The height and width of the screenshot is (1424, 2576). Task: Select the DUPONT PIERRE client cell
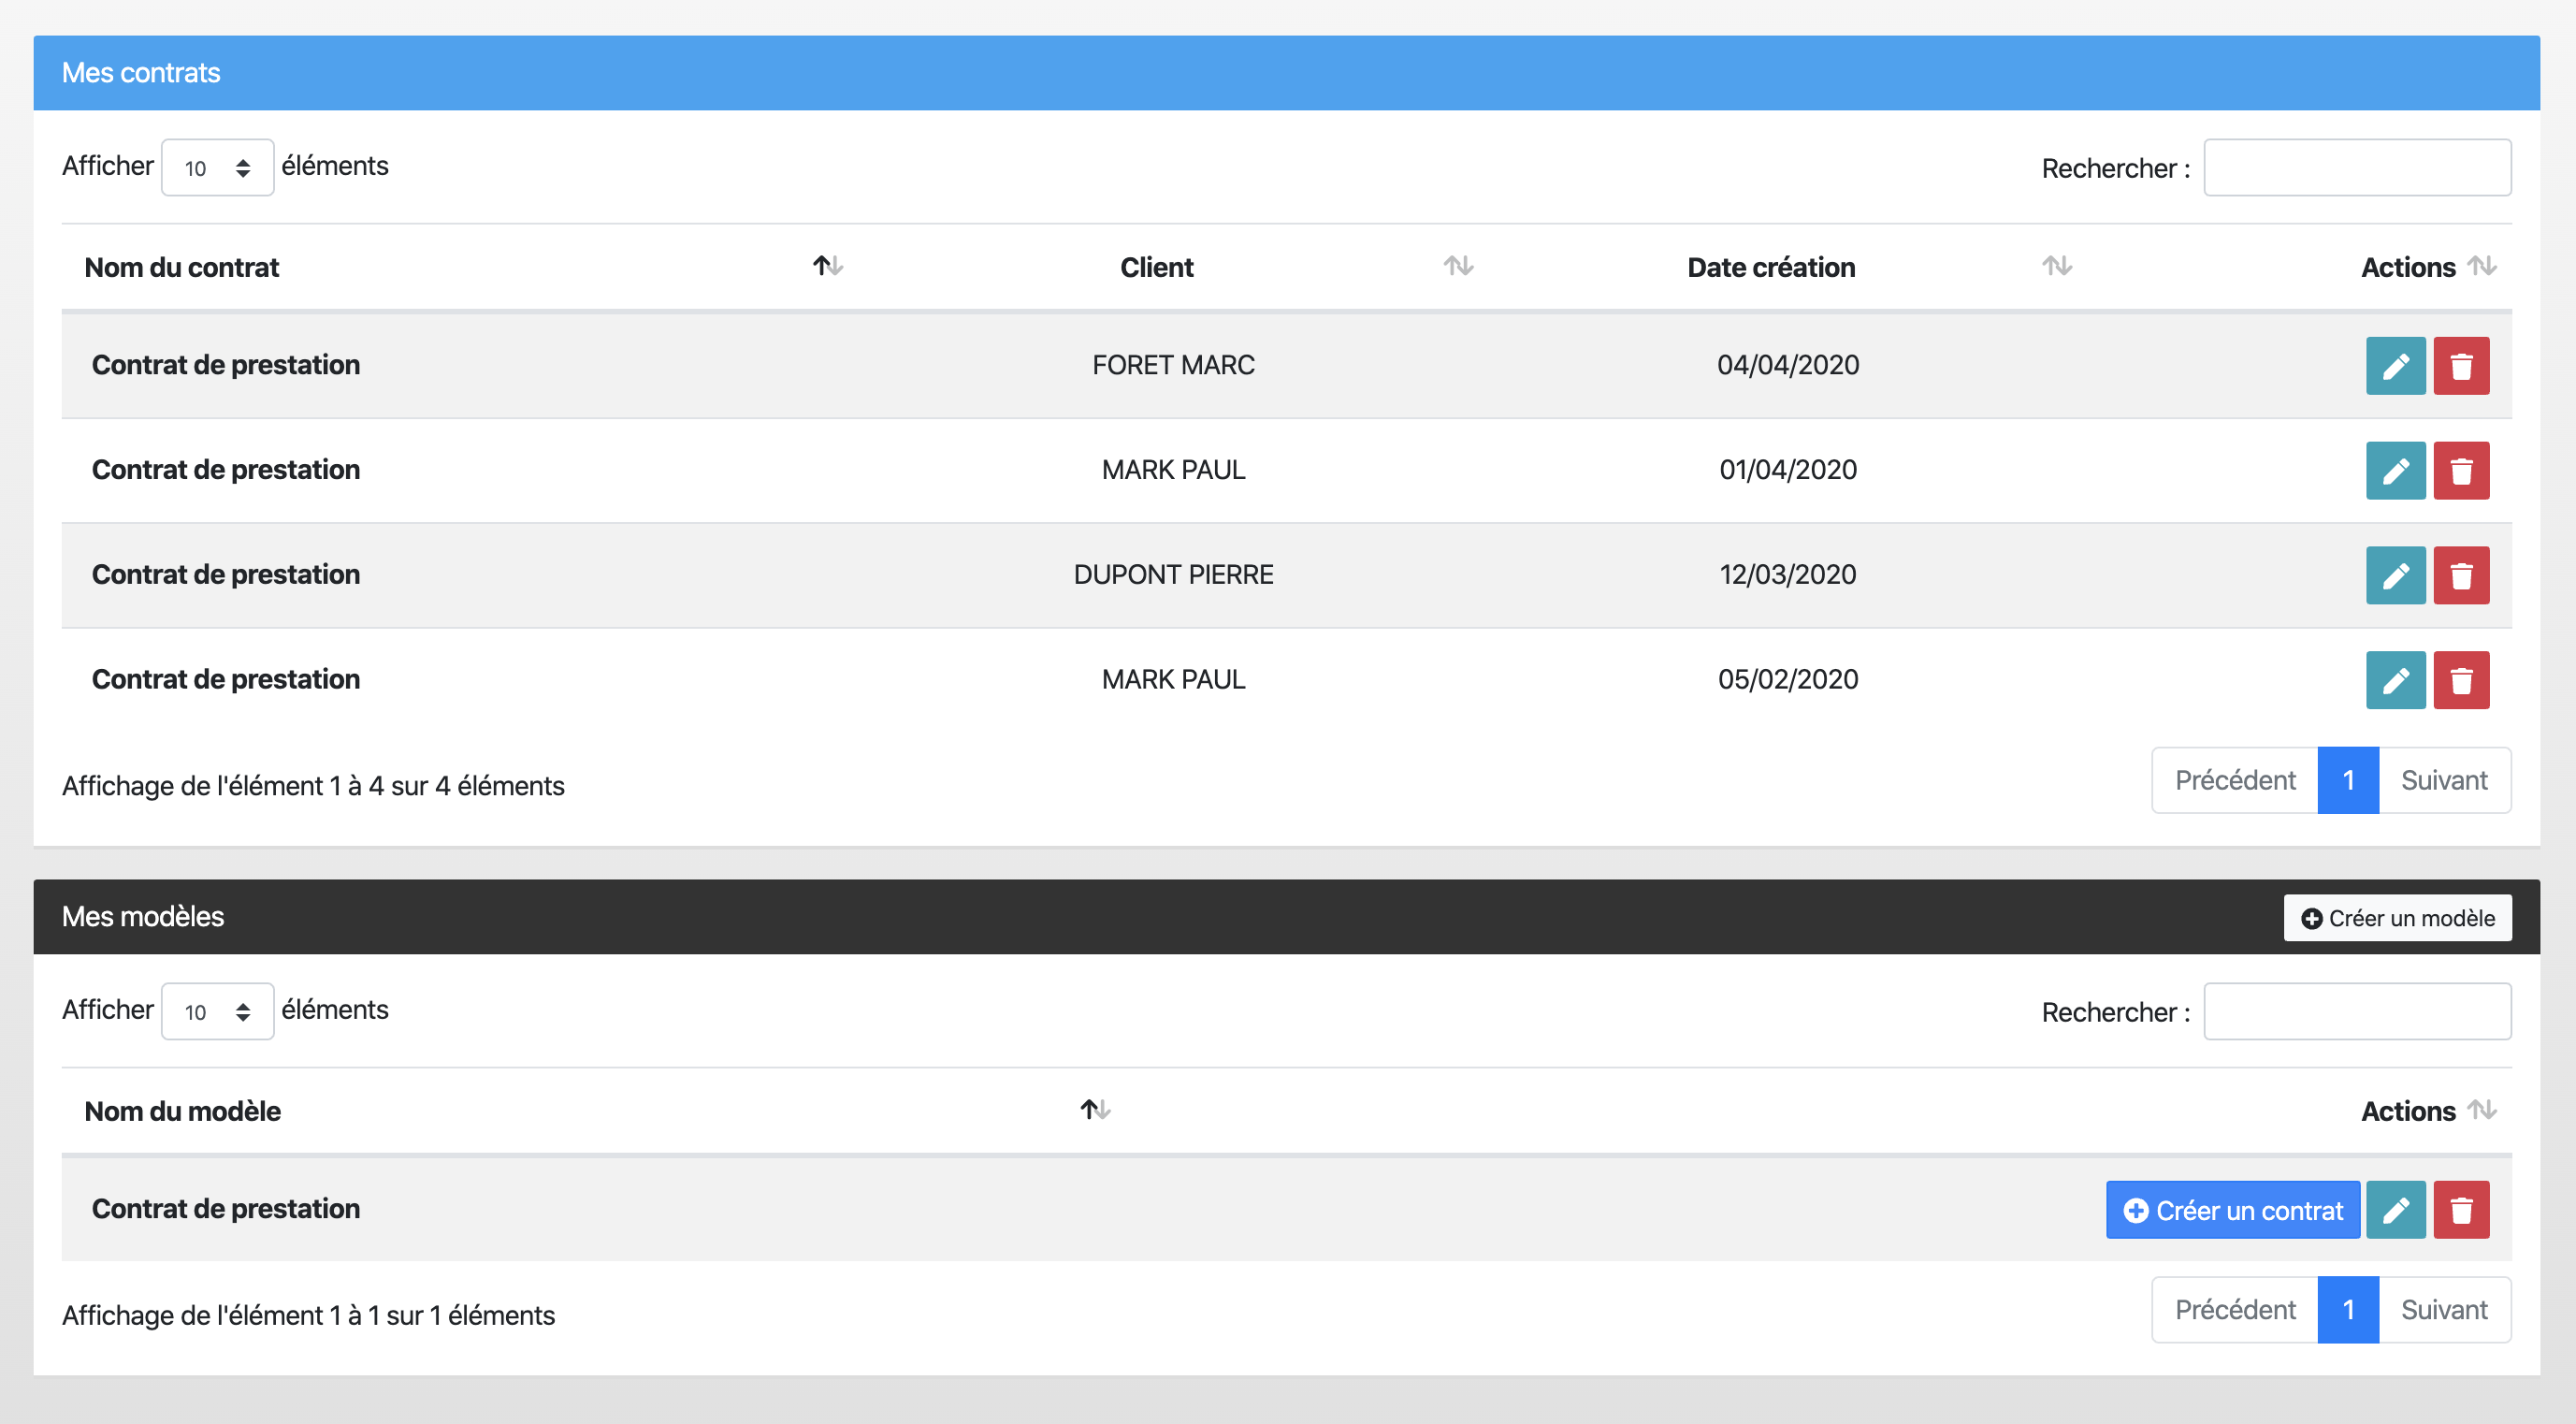tap(1173, 575)
